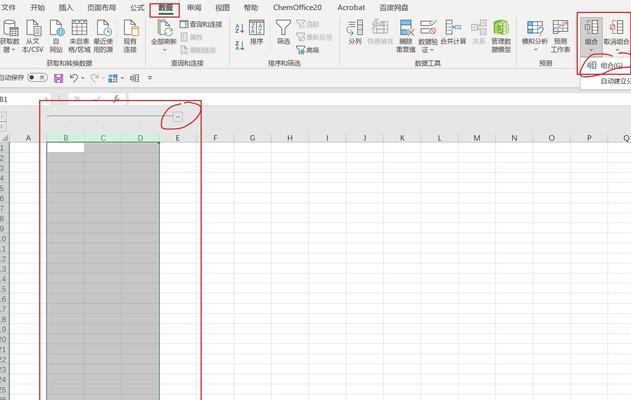Switch to the 视图 (View) tab
The width and height of the screenshot is (631, 400).
(222, 8)
